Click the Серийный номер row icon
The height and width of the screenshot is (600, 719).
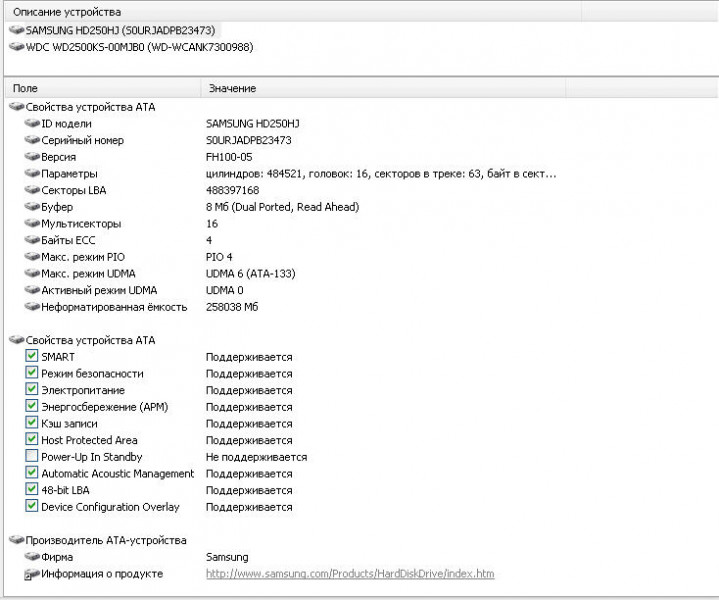point(32,140)
